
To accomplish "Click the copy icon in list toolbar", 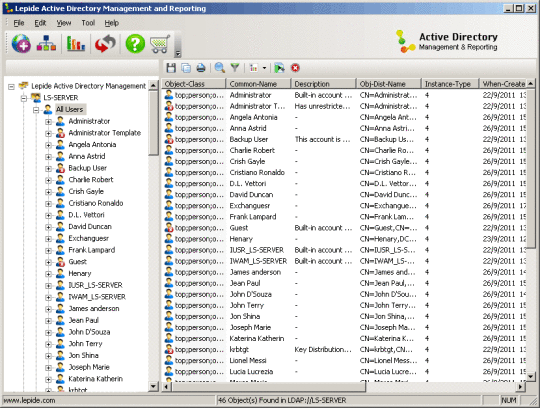I will coord(186,68).
